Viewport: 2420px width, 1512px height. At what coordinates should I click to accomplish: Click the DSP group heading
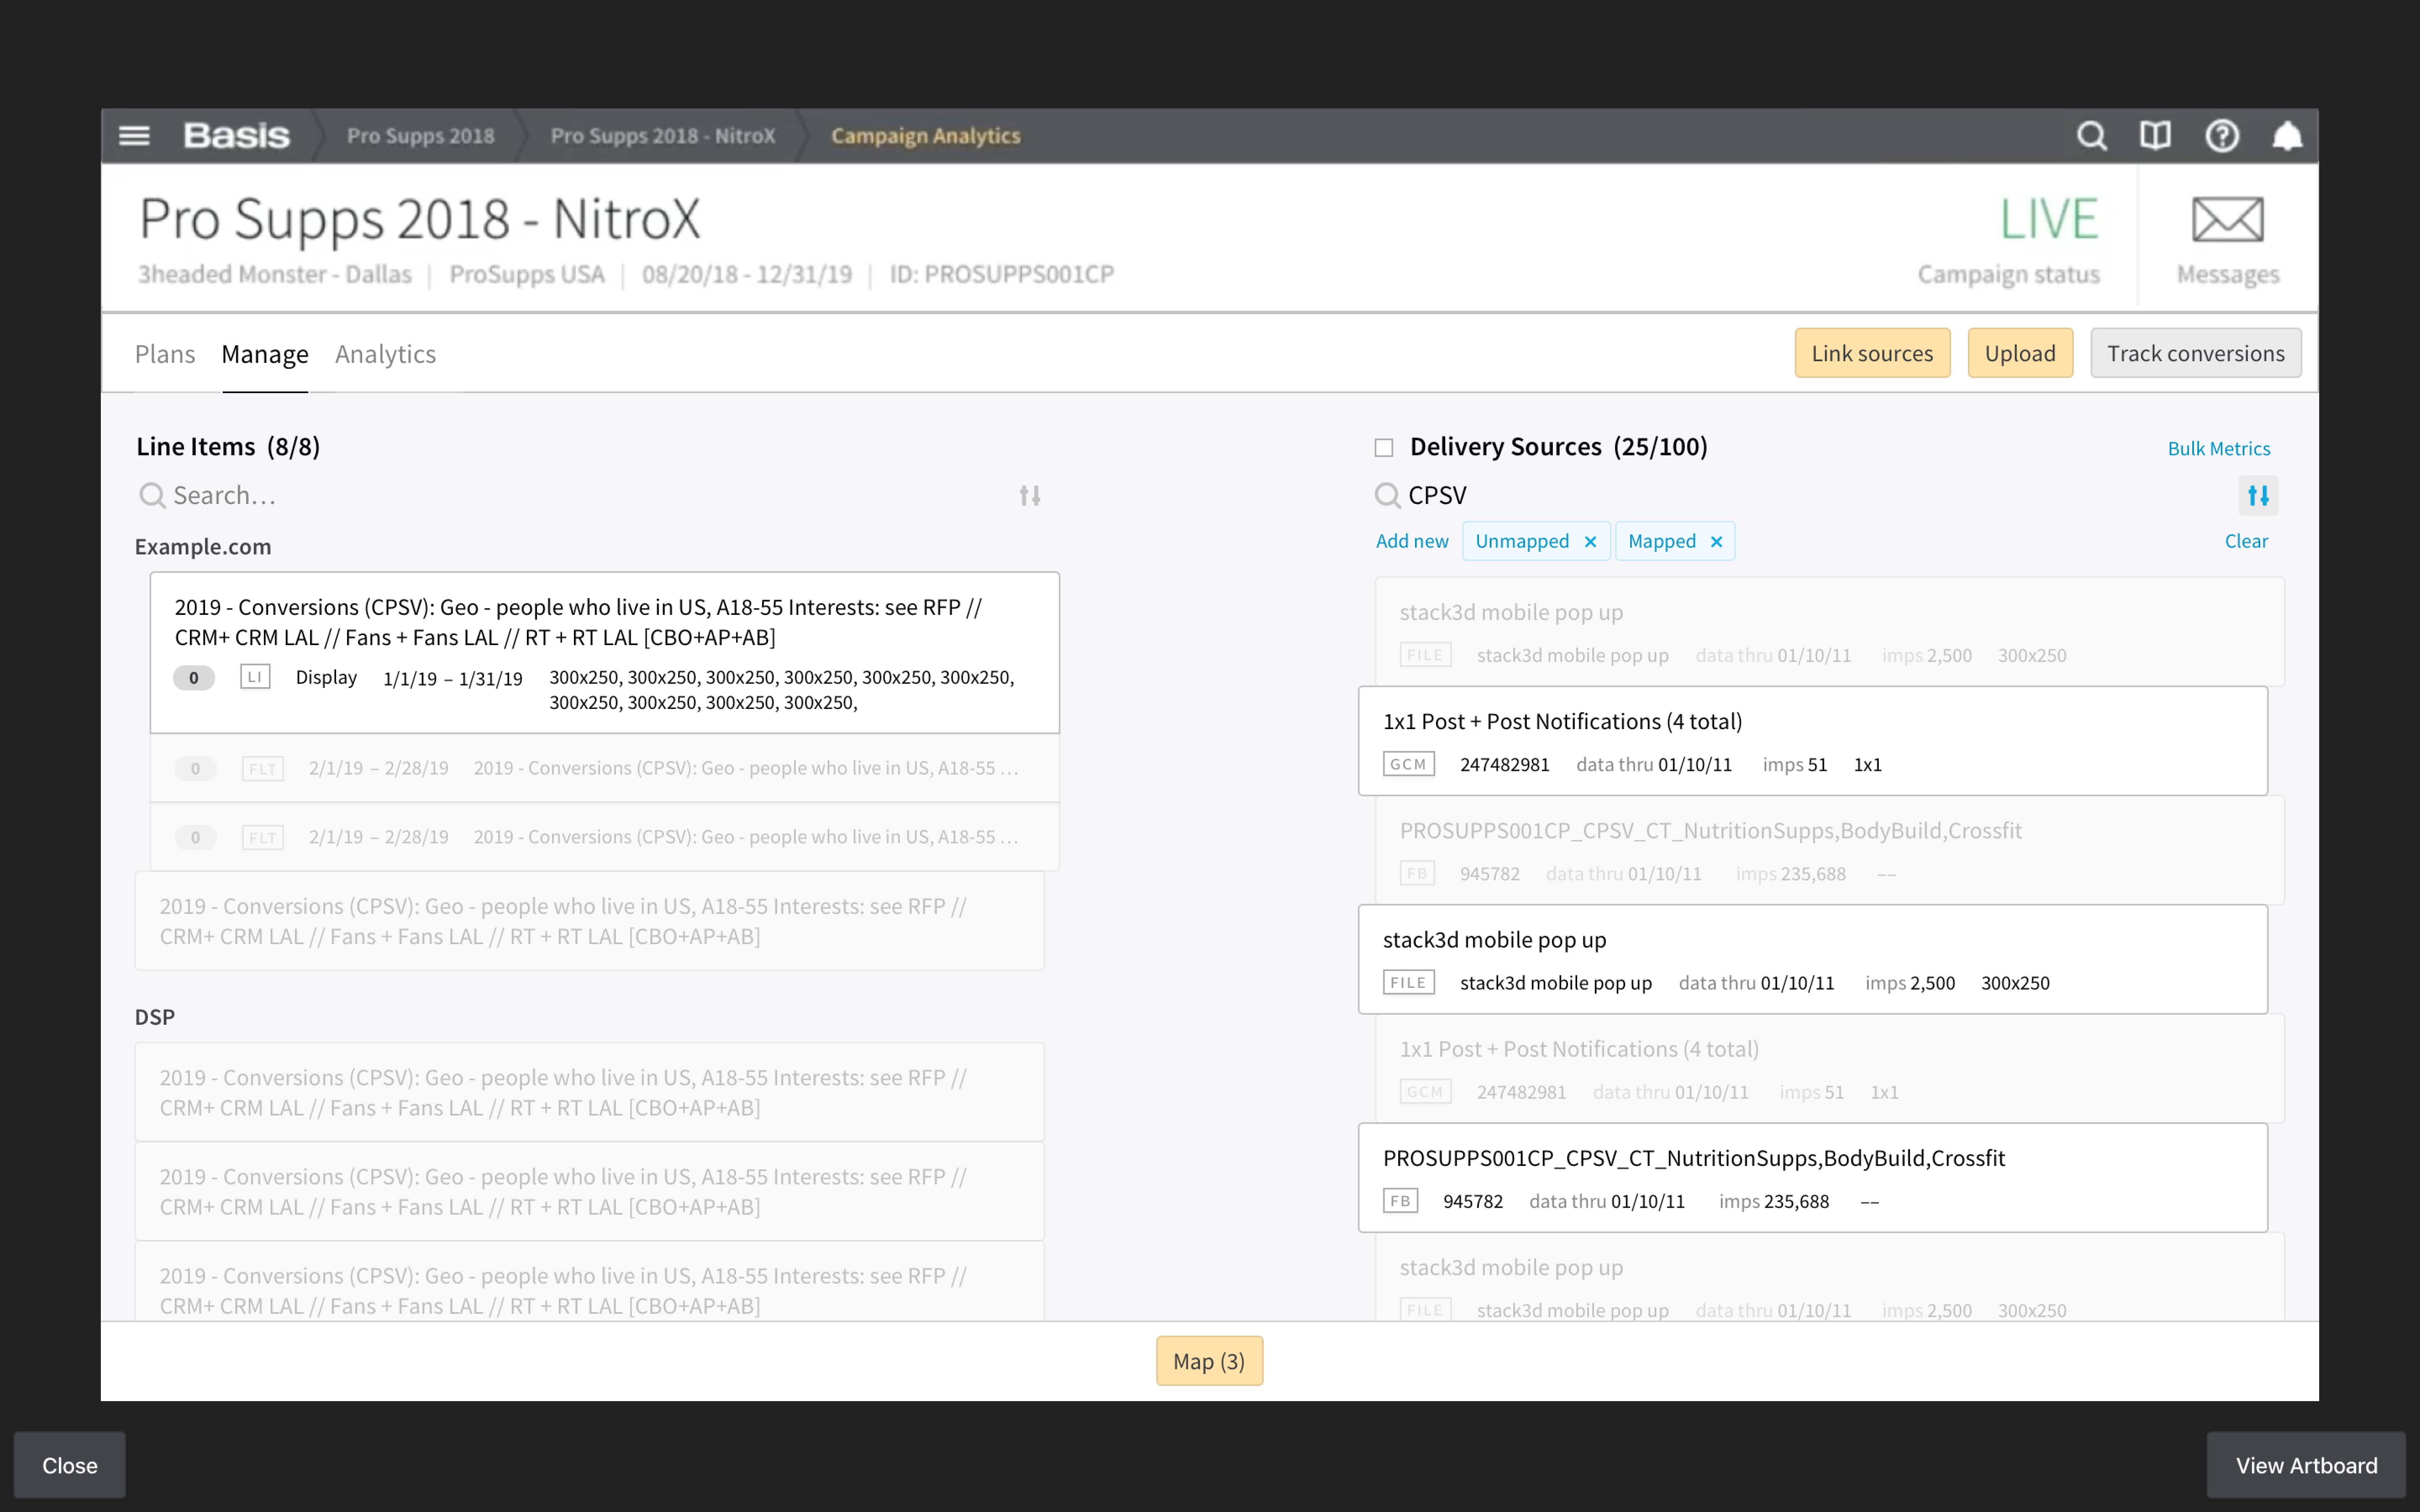pyautogui.click(x=155, y=1017)
